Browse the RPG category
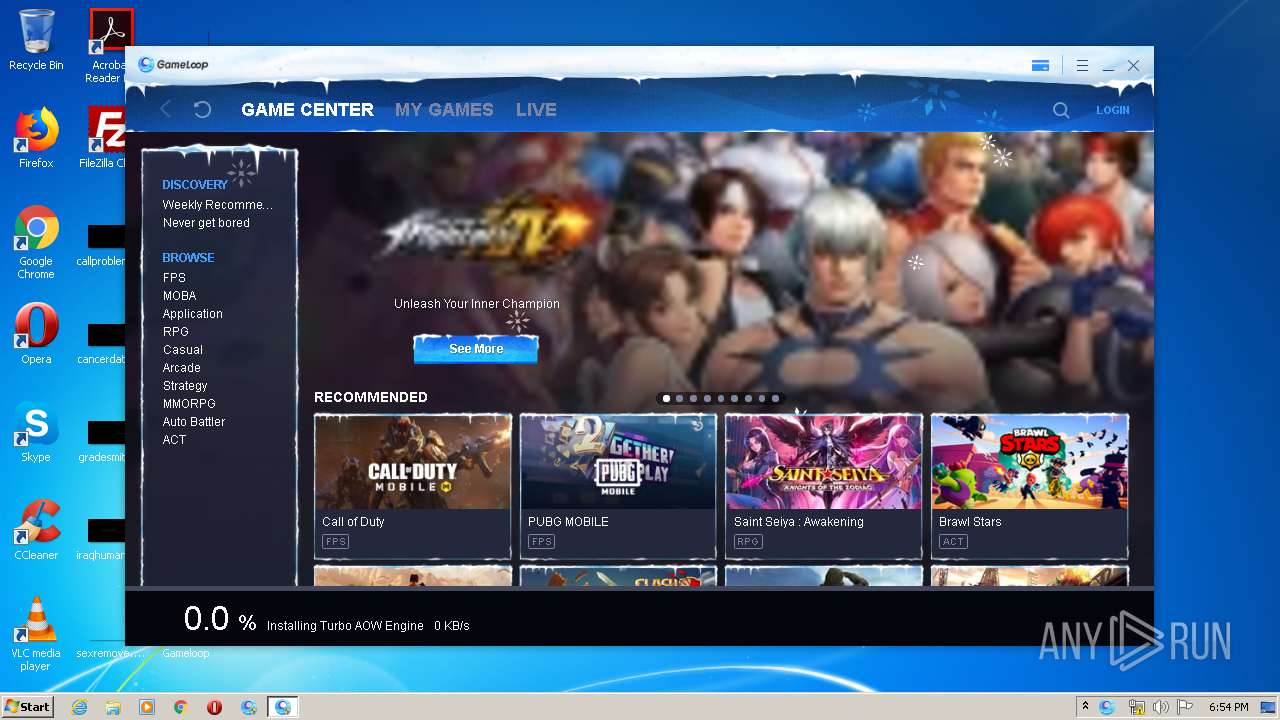This screenshot has width=1280, height=720. tap(176, 332)
